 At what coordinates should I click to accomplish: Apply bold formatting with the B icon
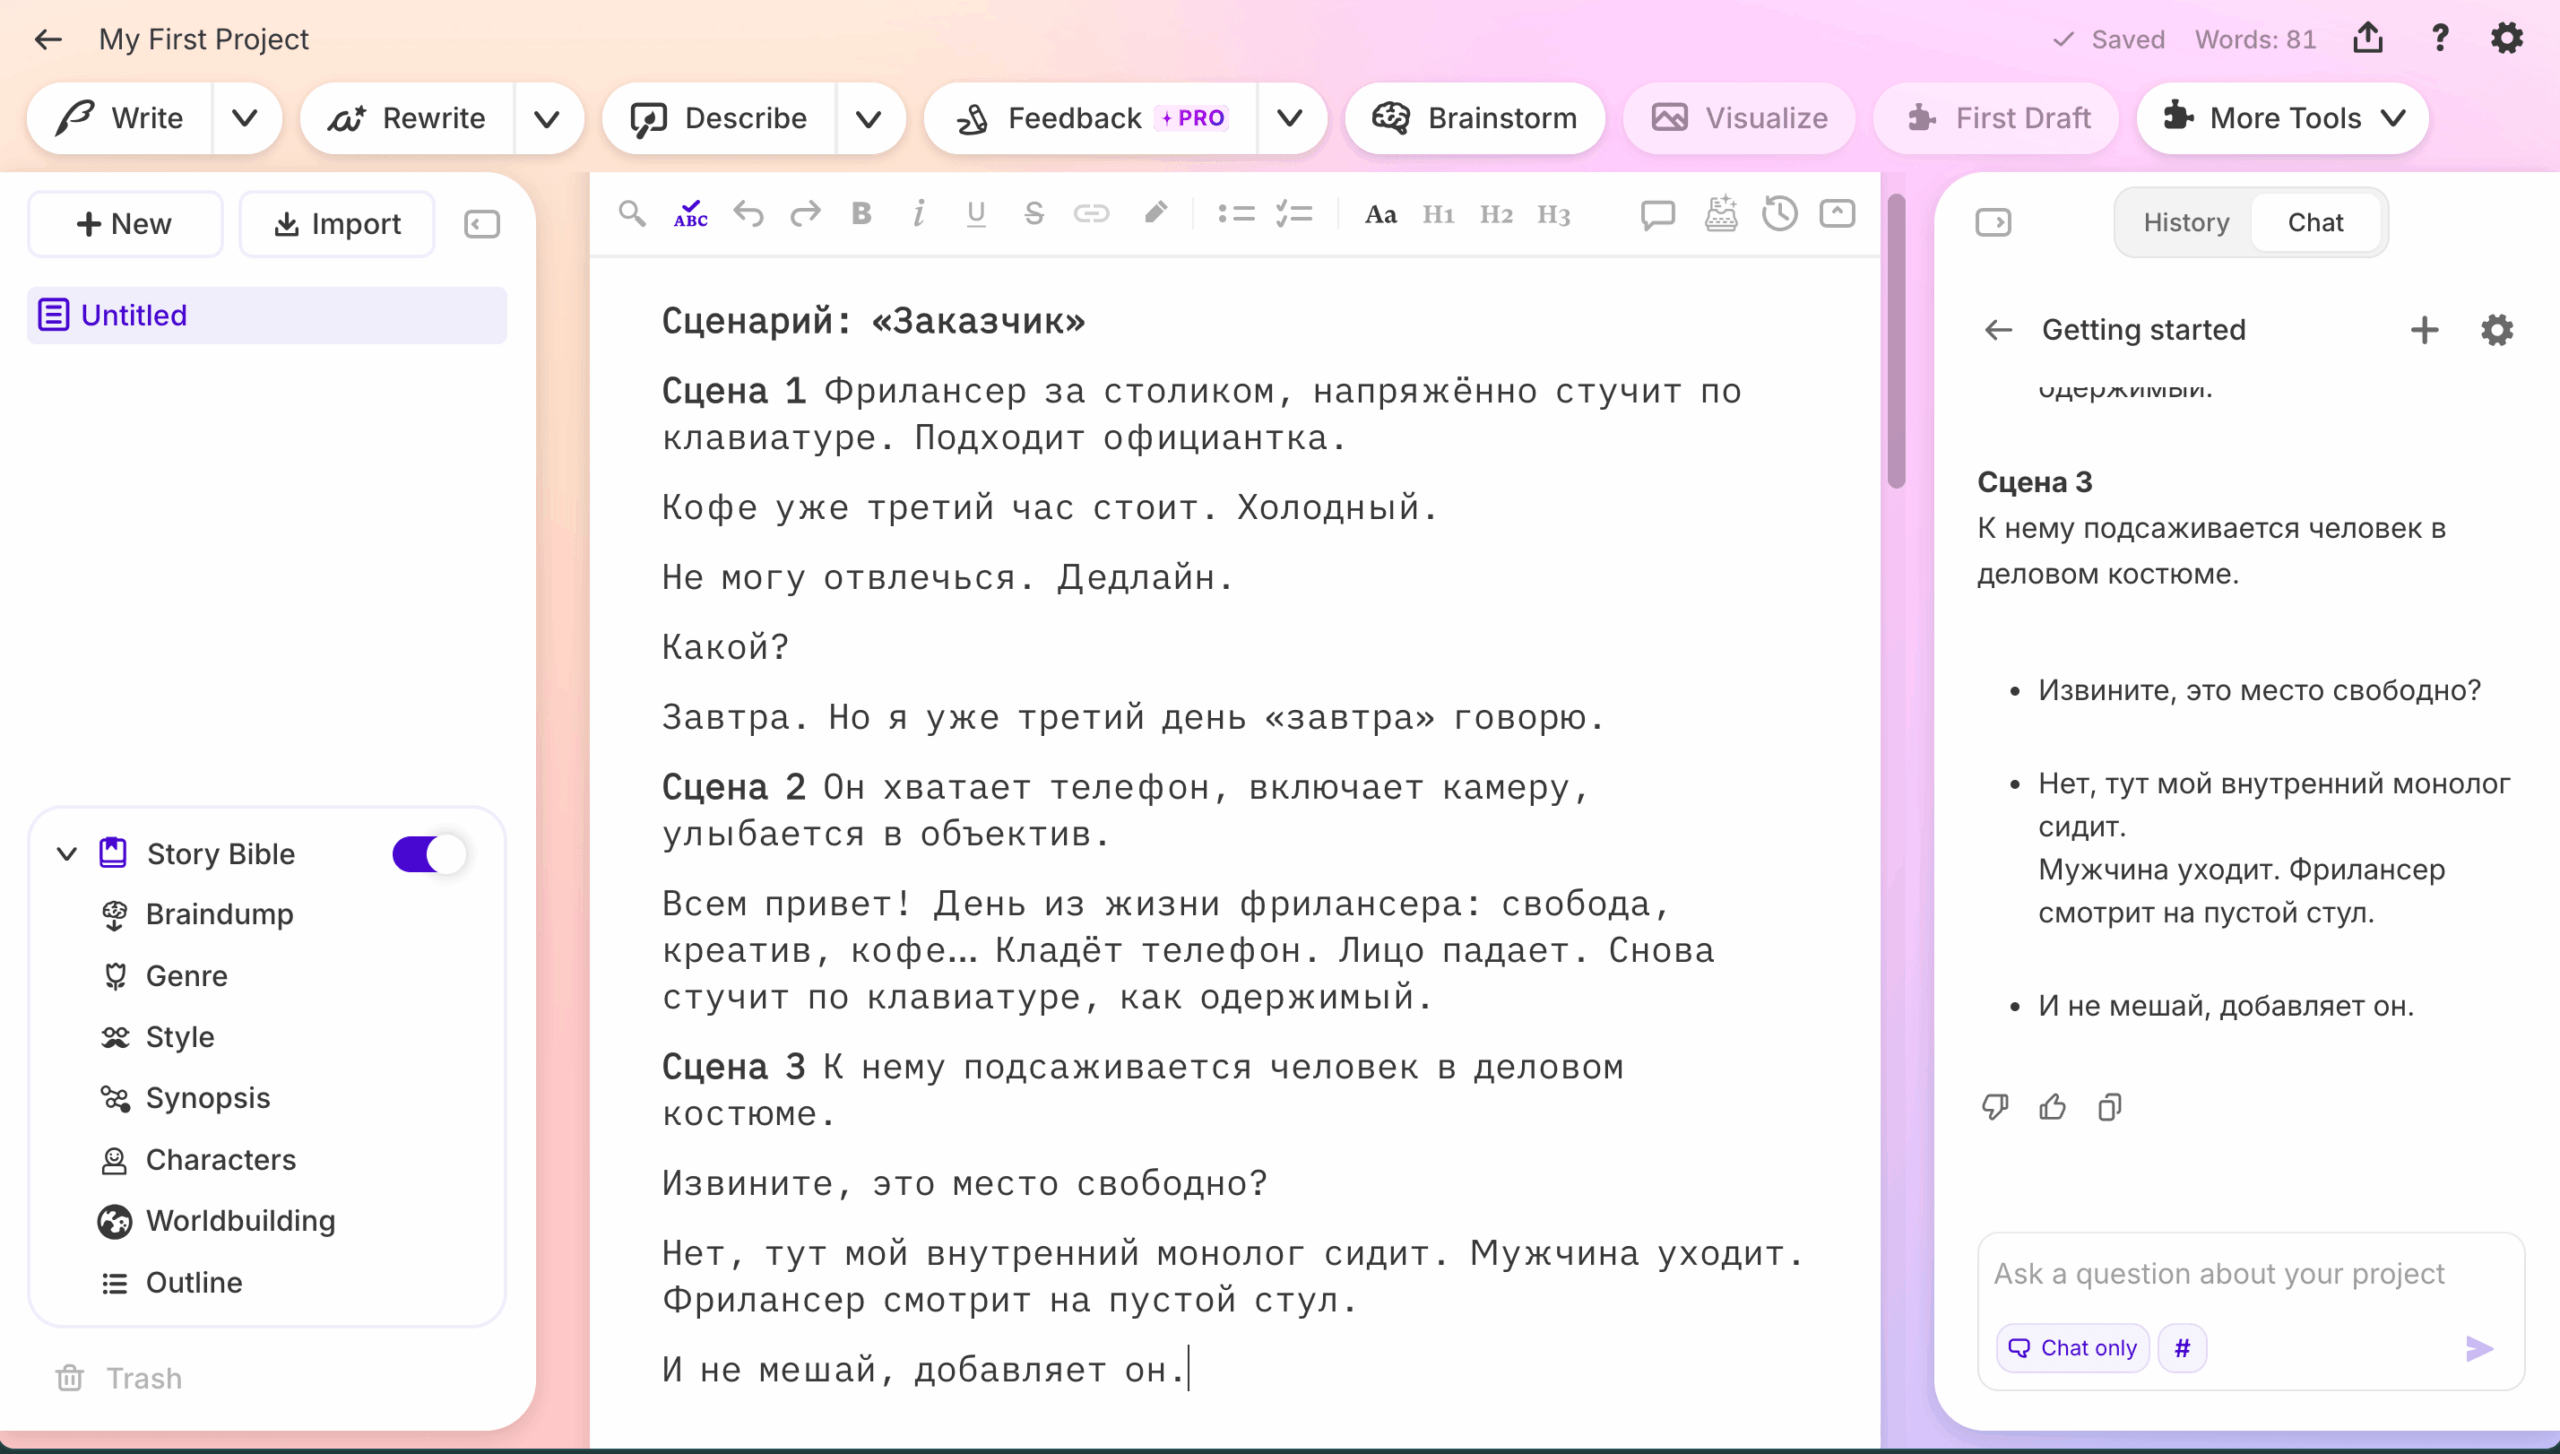[x=861, y=213]
